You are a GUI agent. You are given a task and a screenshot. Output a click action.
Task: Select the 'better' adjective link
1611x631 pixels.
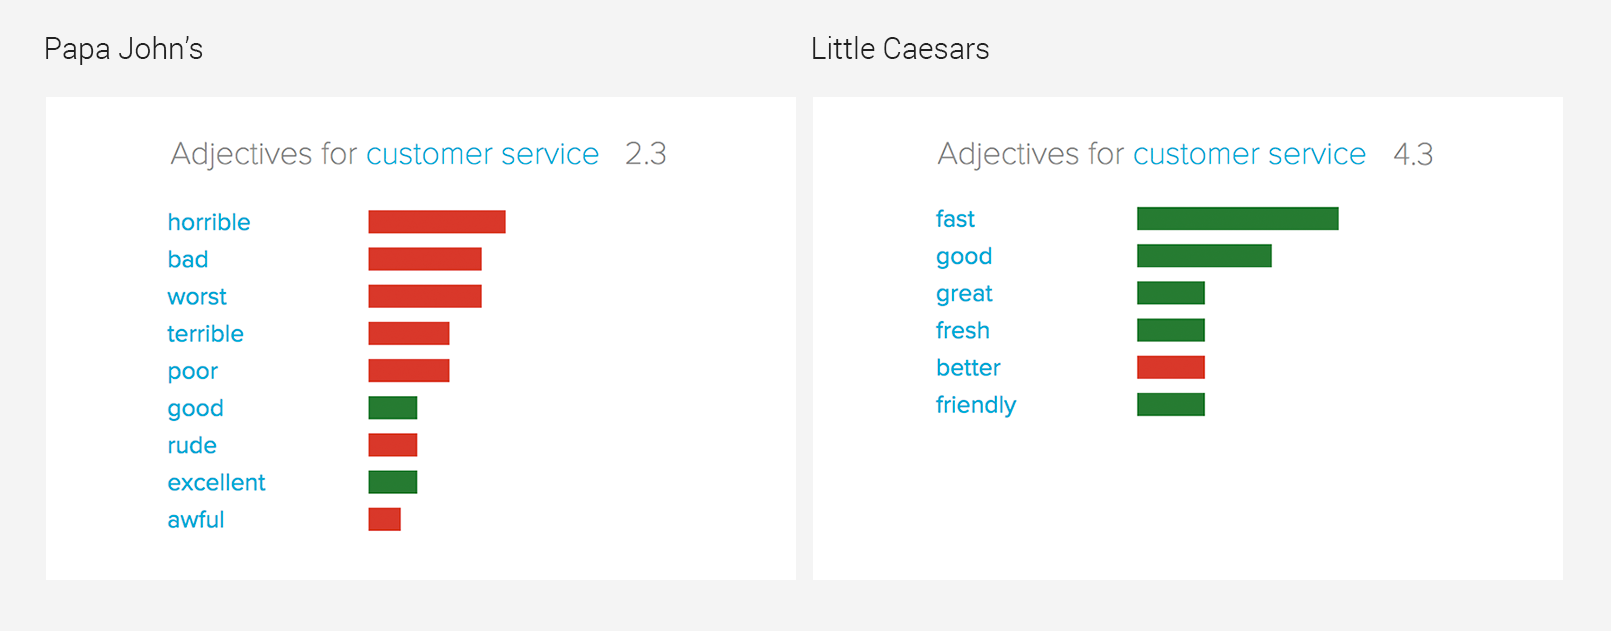click(x=968, y=367)
